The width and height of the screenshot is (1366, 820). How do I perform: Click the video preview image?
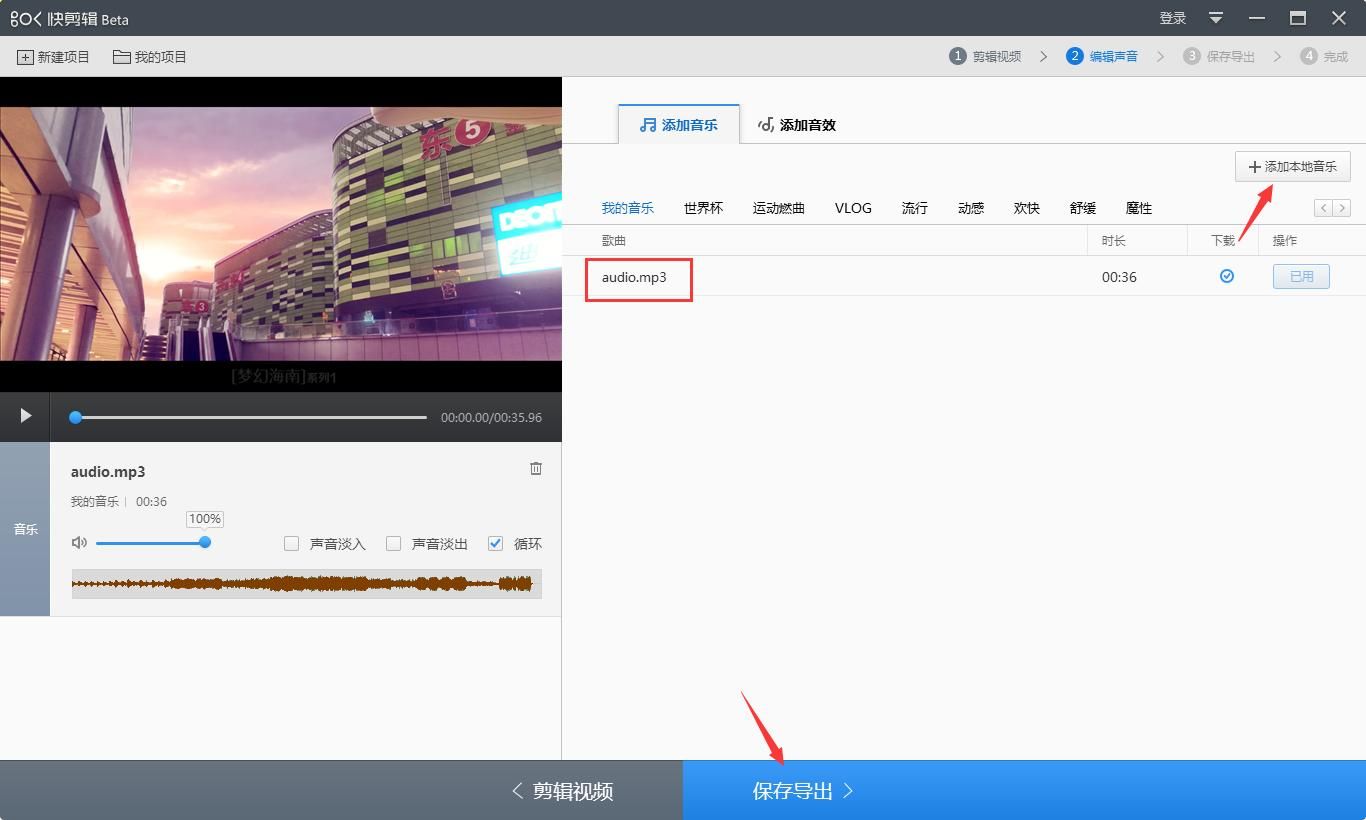pyautogui.click(x=281, y=234)
